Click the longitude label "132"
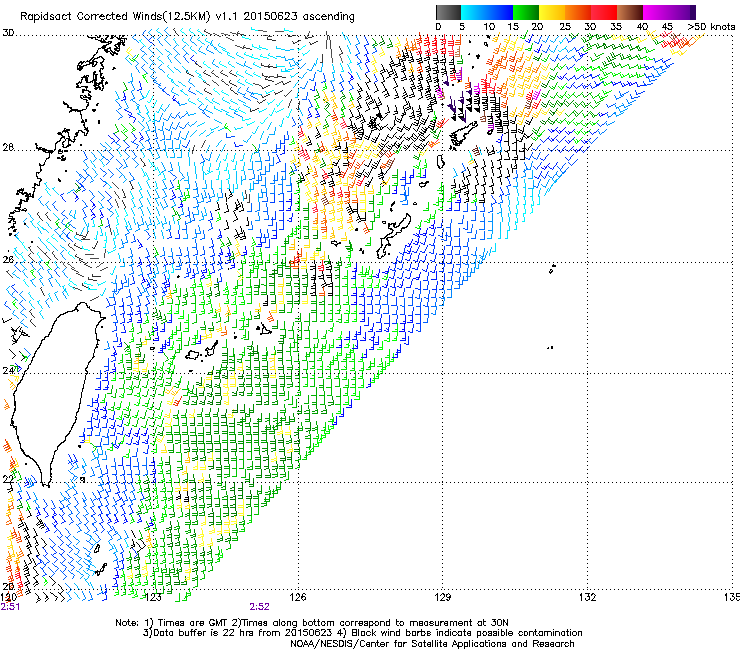 588,597
